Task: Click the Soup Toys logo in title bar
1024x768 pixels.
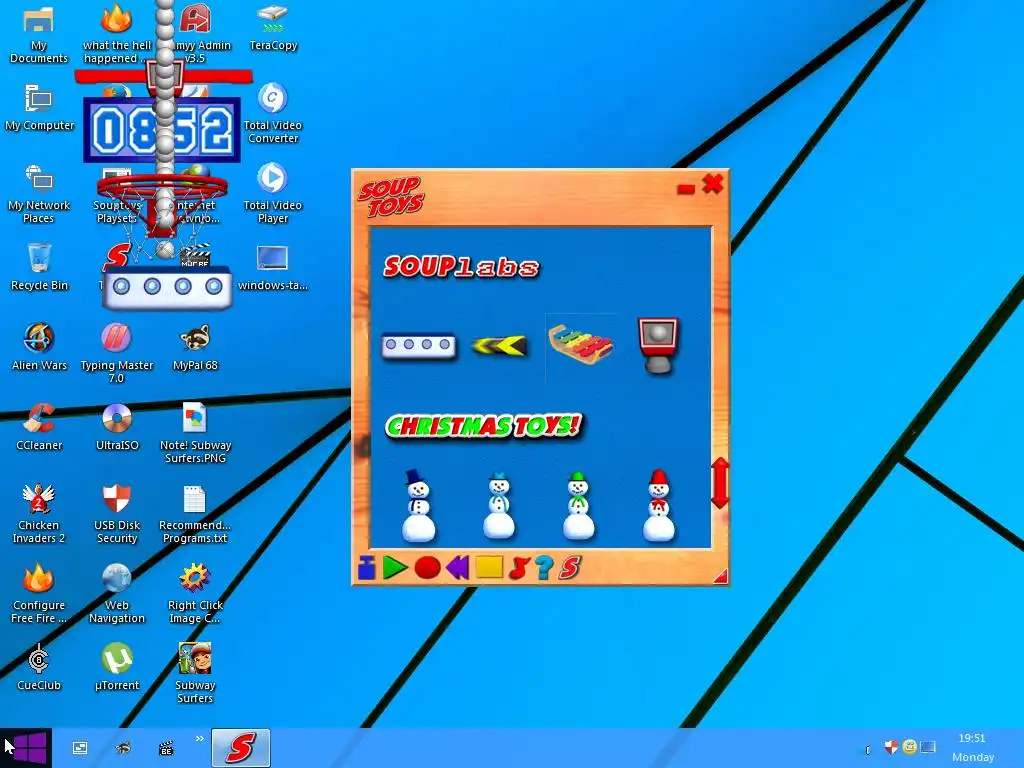Action: click(391, 197)
